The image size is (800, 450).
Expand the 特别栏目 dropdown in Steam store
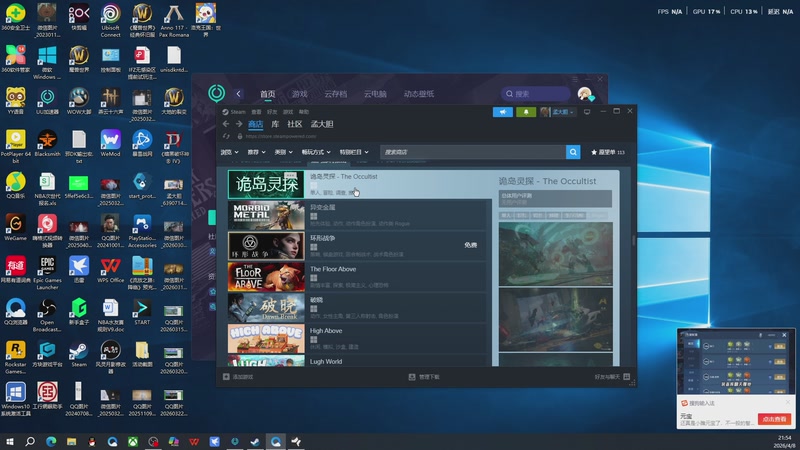click(354, 152)
